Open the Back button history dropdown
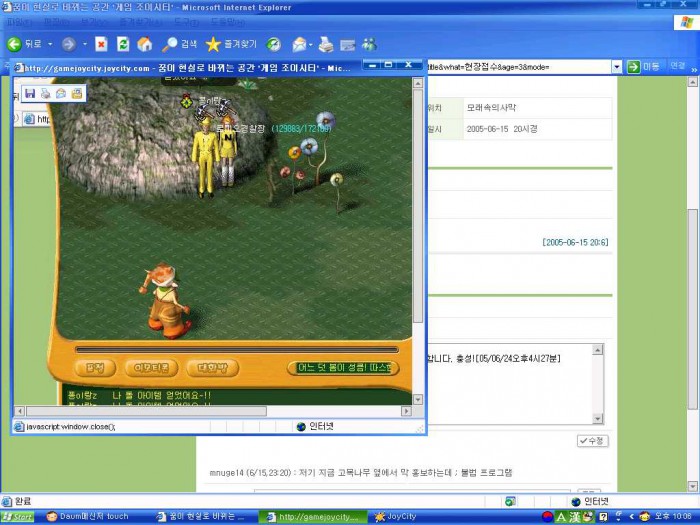 [50, 44]
